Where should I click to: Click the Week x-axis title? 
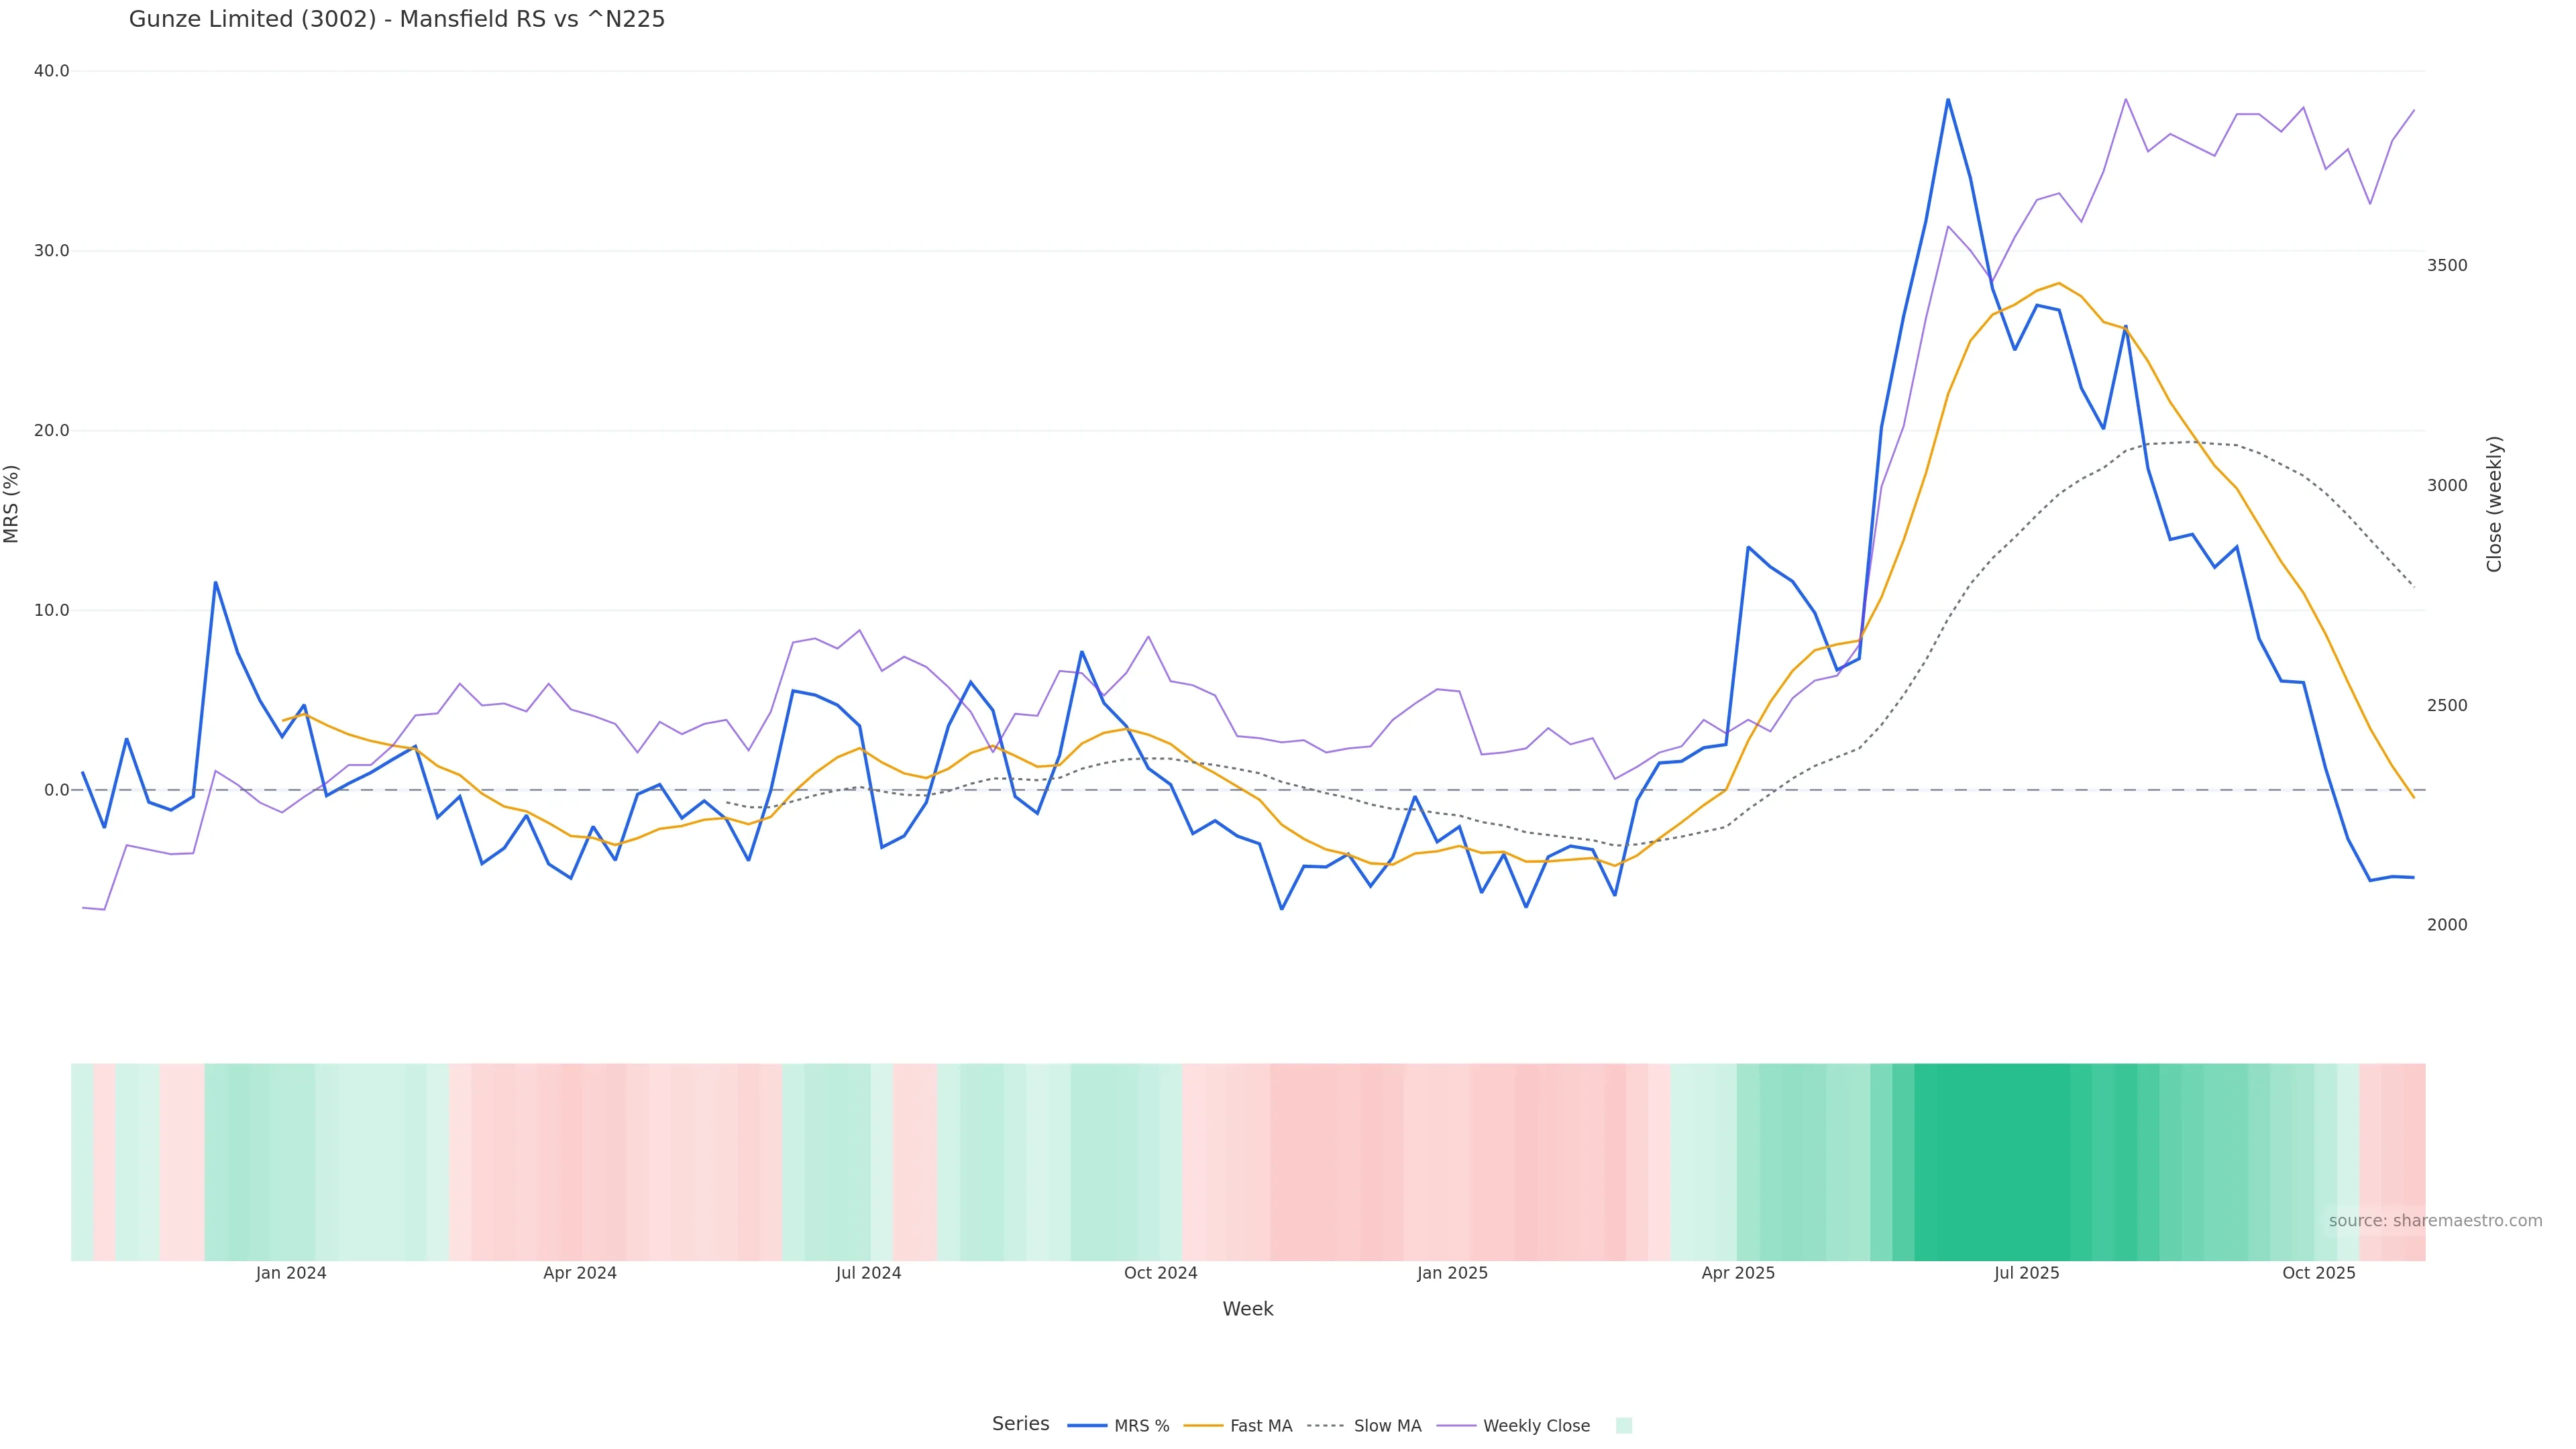[1247, 1309]
